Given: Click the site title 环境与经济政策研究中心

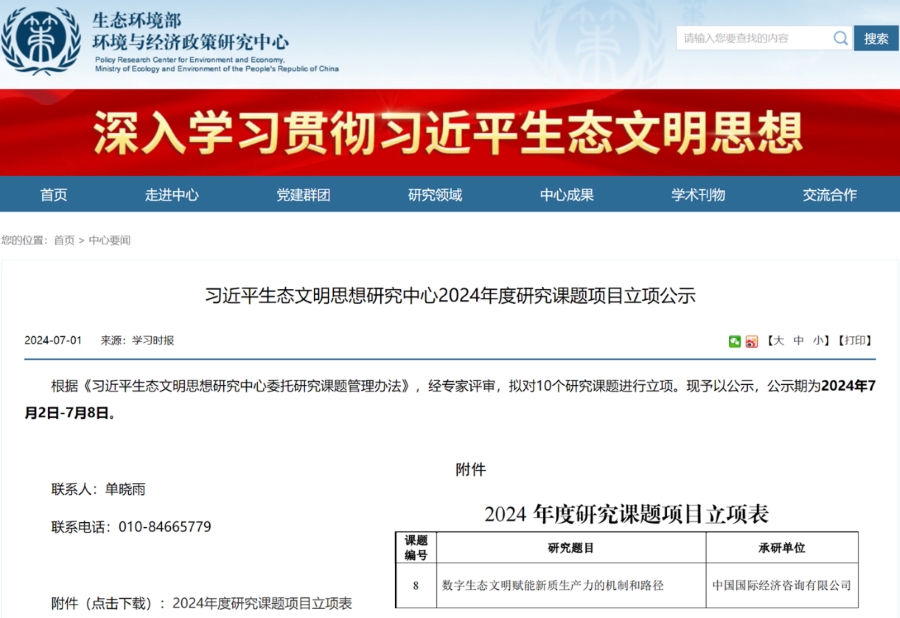Looking at the screenshot, I should 191,42.
